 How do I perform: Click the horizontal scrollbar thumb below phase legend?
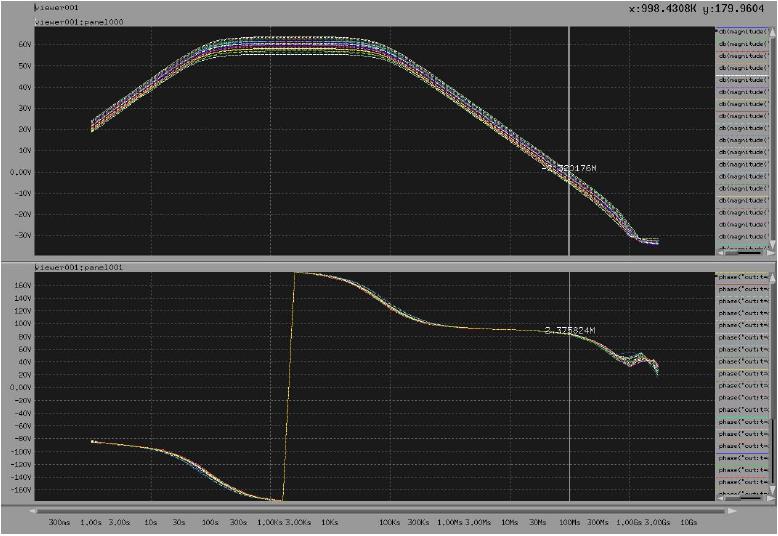tap(752, 498)
